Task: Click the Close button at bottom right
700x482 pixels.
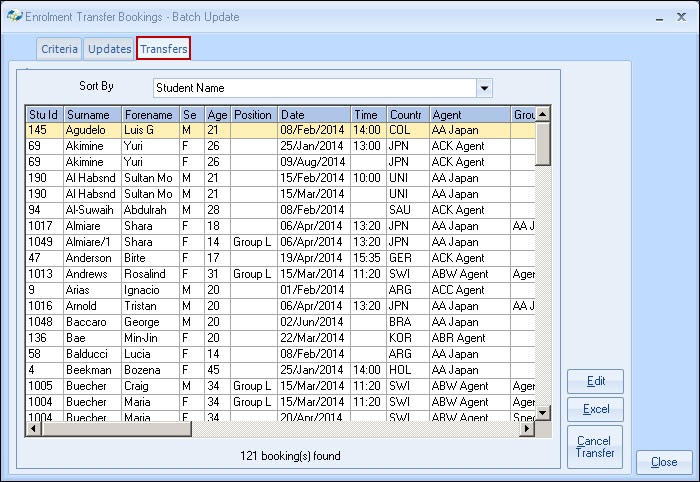Action: (x=663, y=462)
